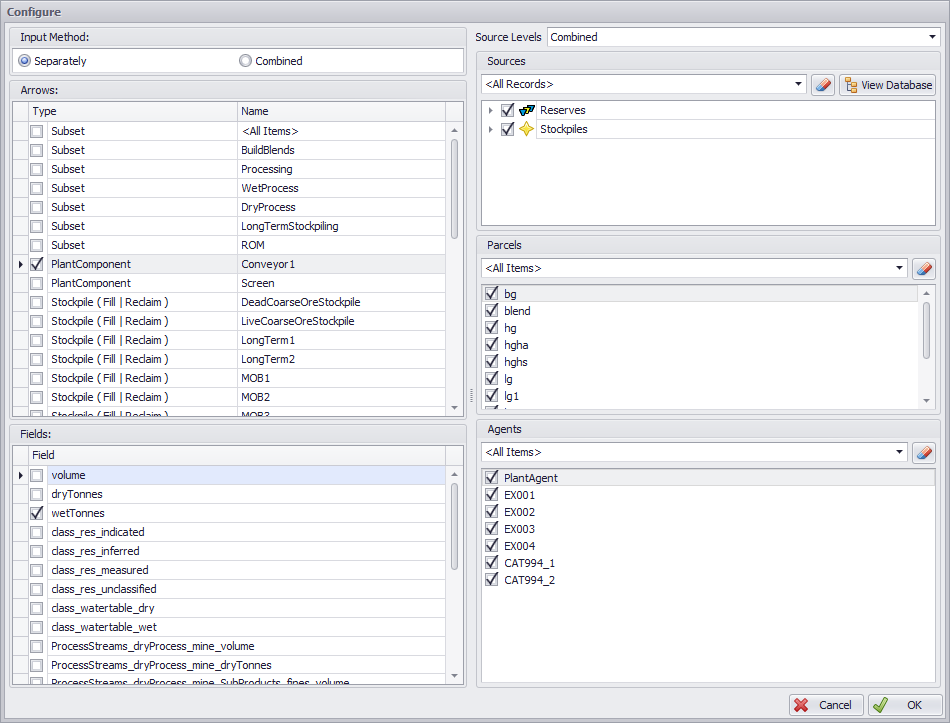The width and height of the screenshot is (950, 723).
Task: Expand the Reserves tree node
Action: 490,110
